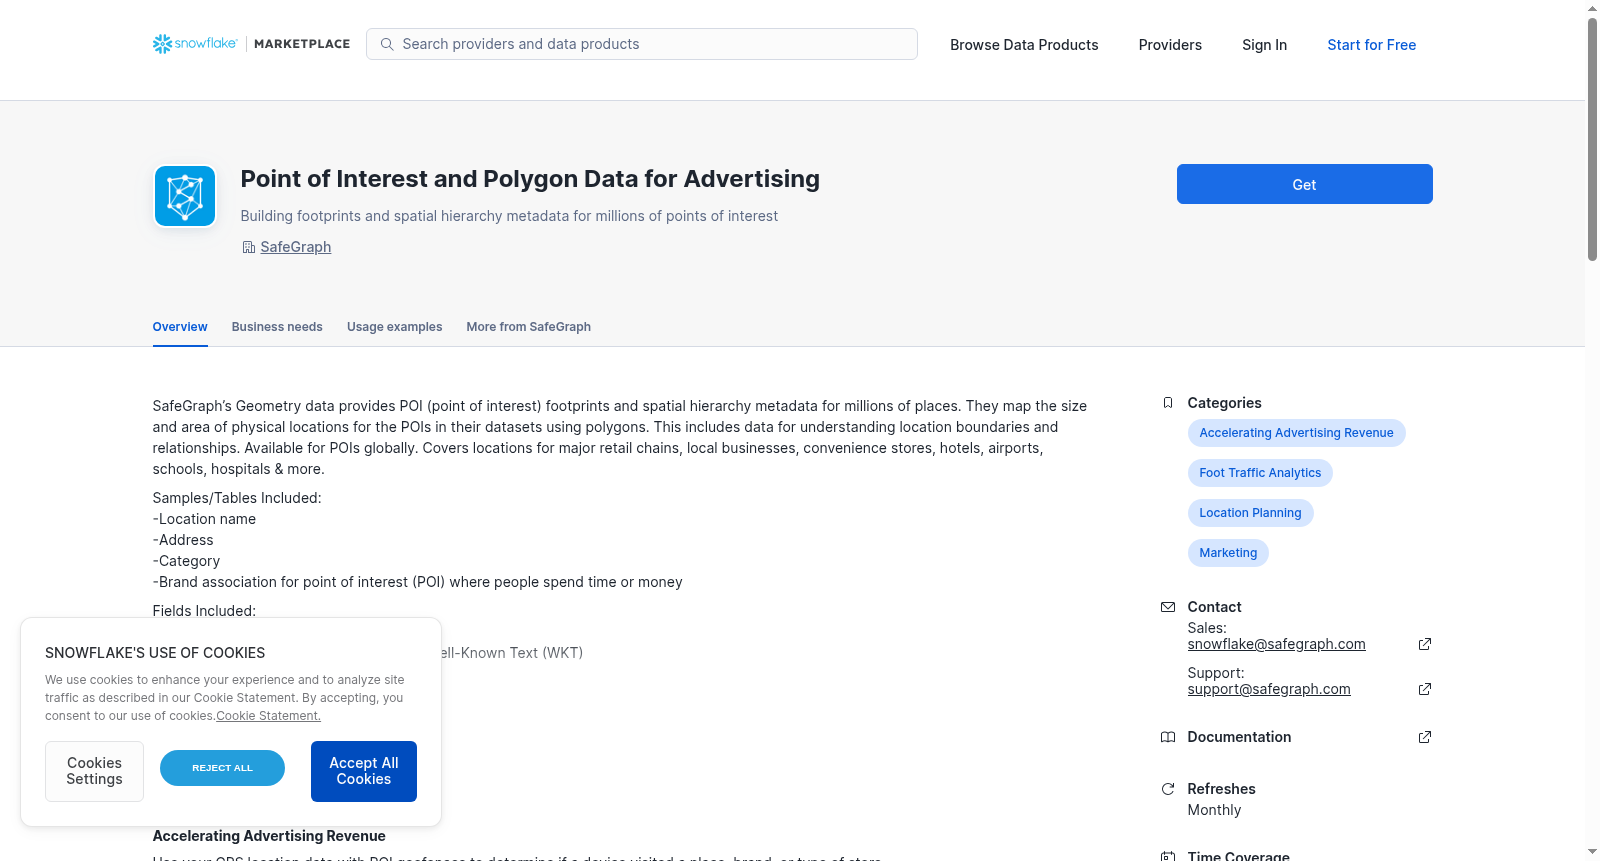This screenshot has height=861, width=1600.
Task: Open external link icon for support email
Action: tap(1425, 689)
